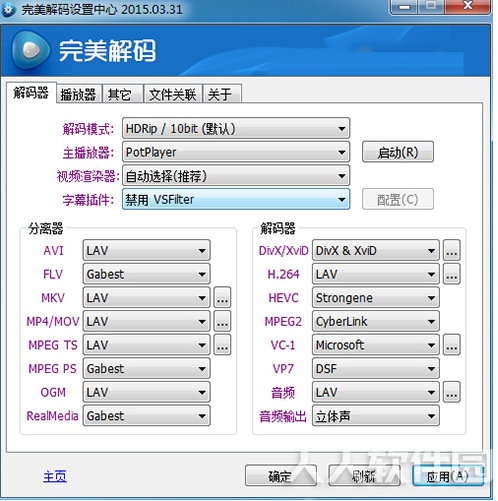
Task: Open the H.264 decoder settings ellipsis button
Action: pos(451,274)
